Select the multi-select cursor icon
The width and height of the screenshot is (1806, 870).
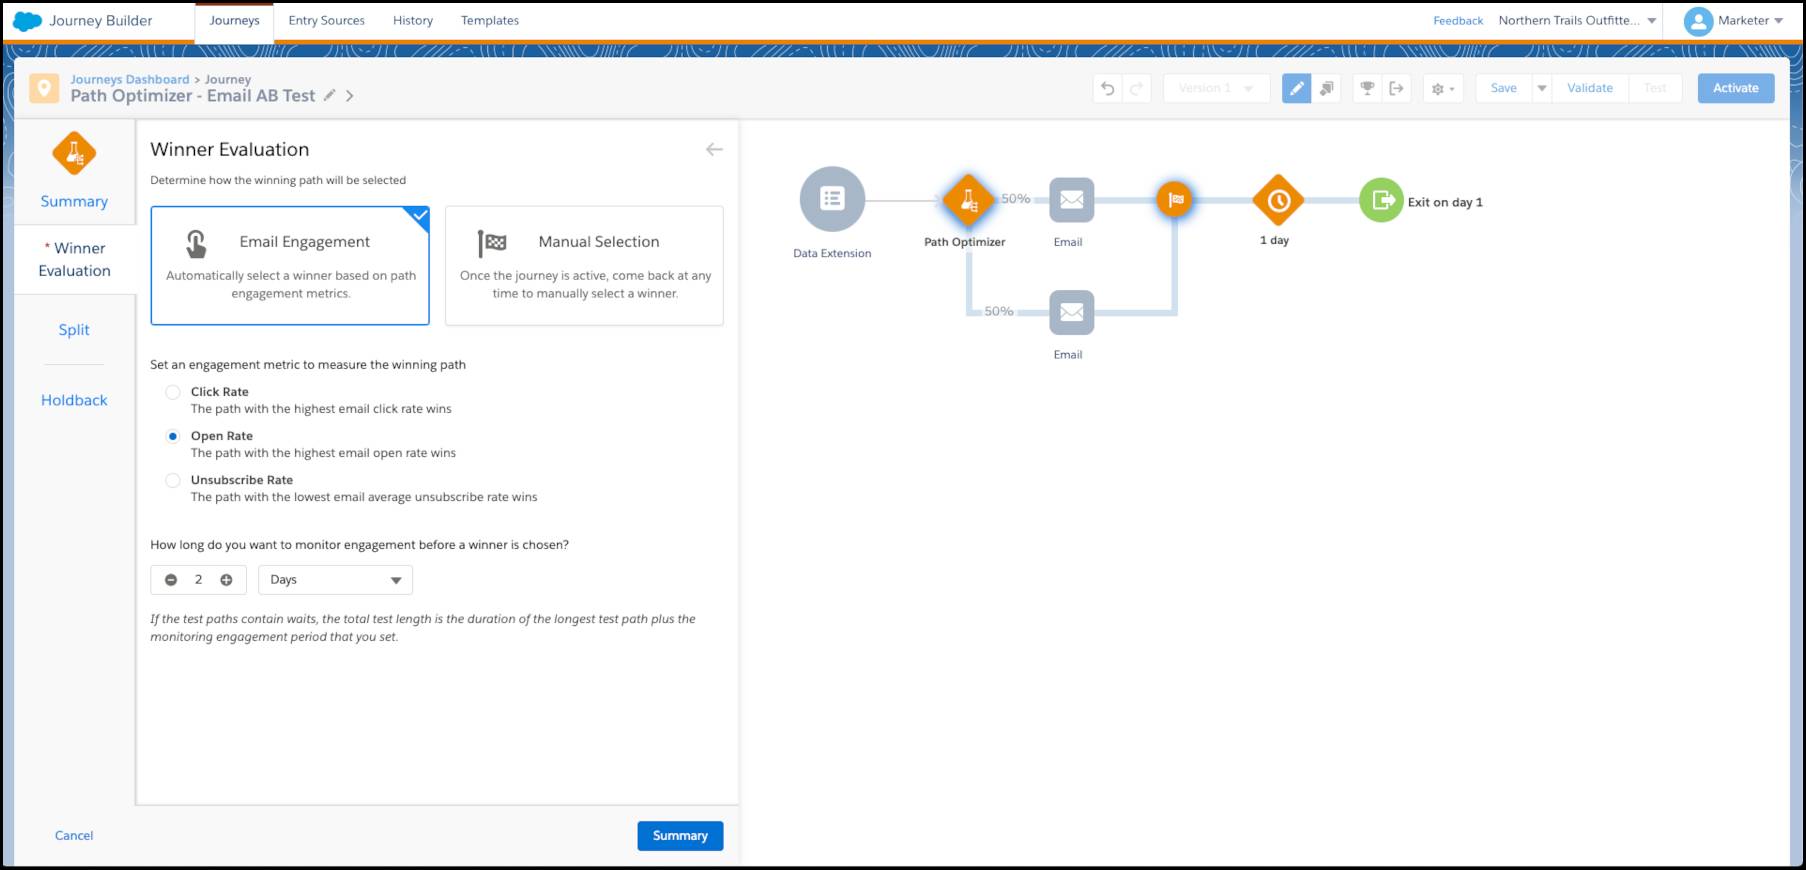pos(1326,88)
